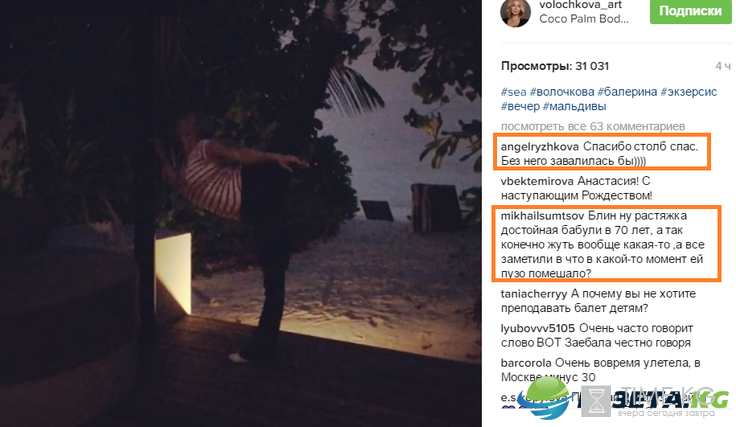Screen dimensions: 736x427
Task: Open the #вечер hashtag
Action: click(520, 106)
